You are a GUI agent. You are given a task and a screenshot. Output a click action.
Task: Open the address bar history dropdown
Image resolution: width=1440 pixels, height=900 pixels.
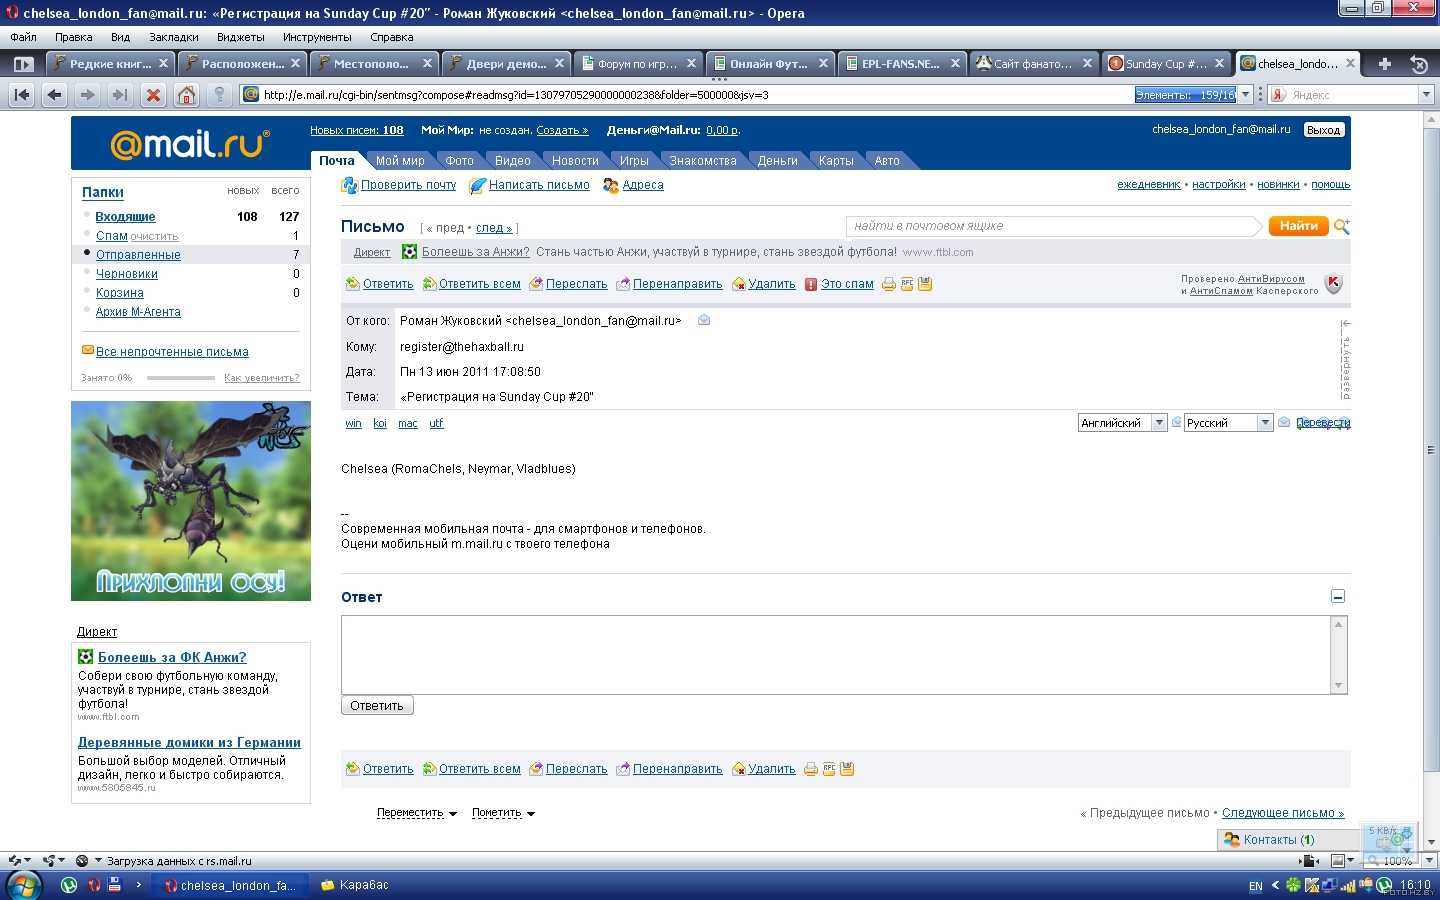1246,95
